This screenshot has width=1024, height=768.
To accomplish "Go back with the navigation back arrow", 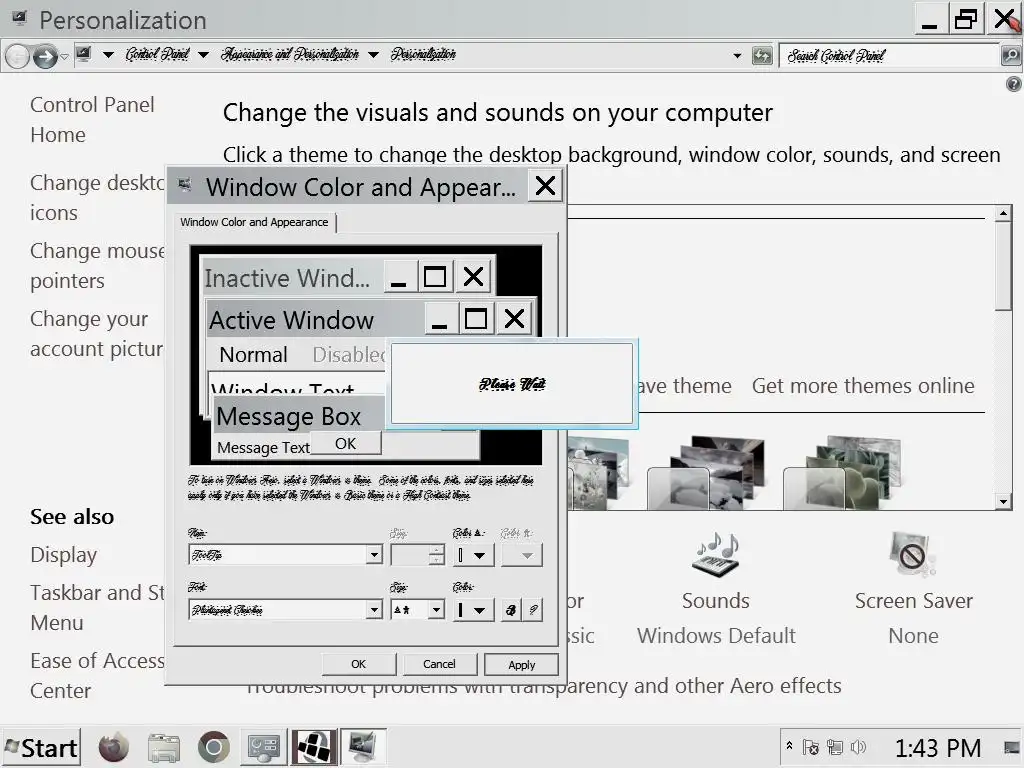I will [18, 57].
